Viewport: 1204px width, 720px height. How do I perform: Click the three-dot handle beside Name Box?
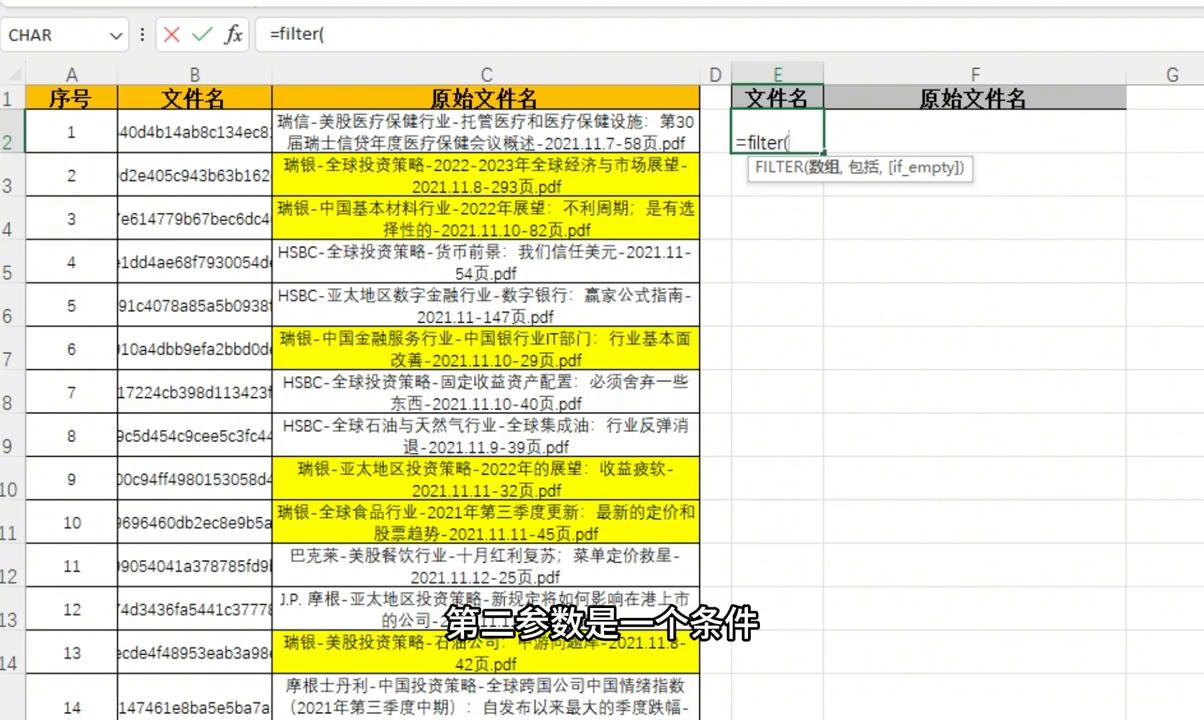pos(142,35)
